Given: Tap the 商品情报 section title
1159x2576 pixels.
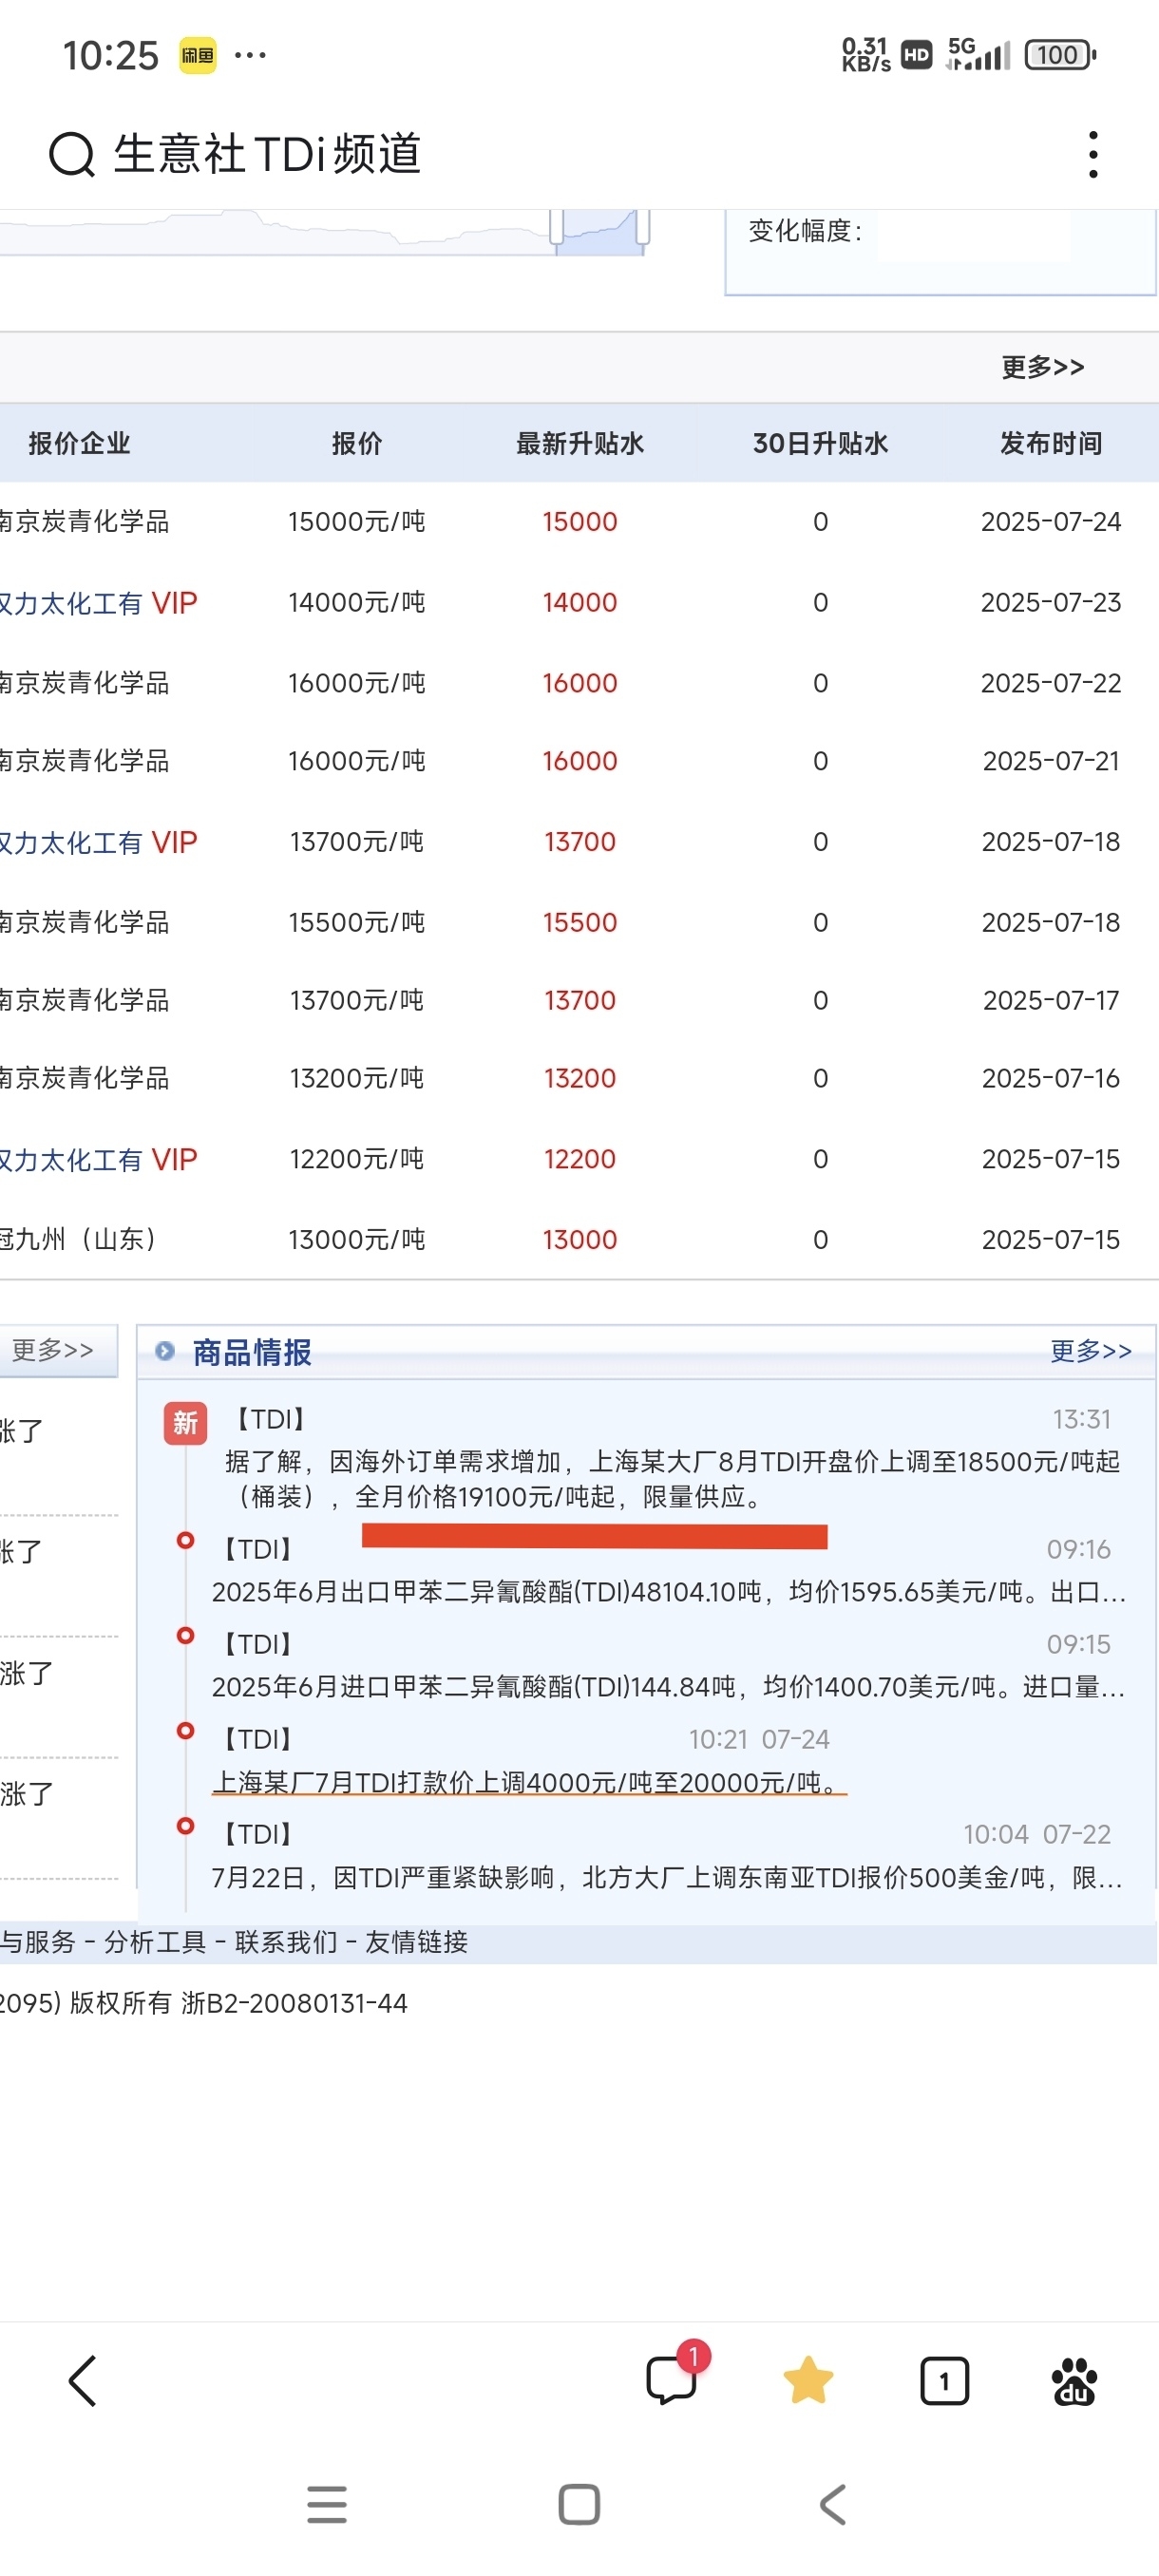Looking at the screenshot, I should tap(252, 1352).
